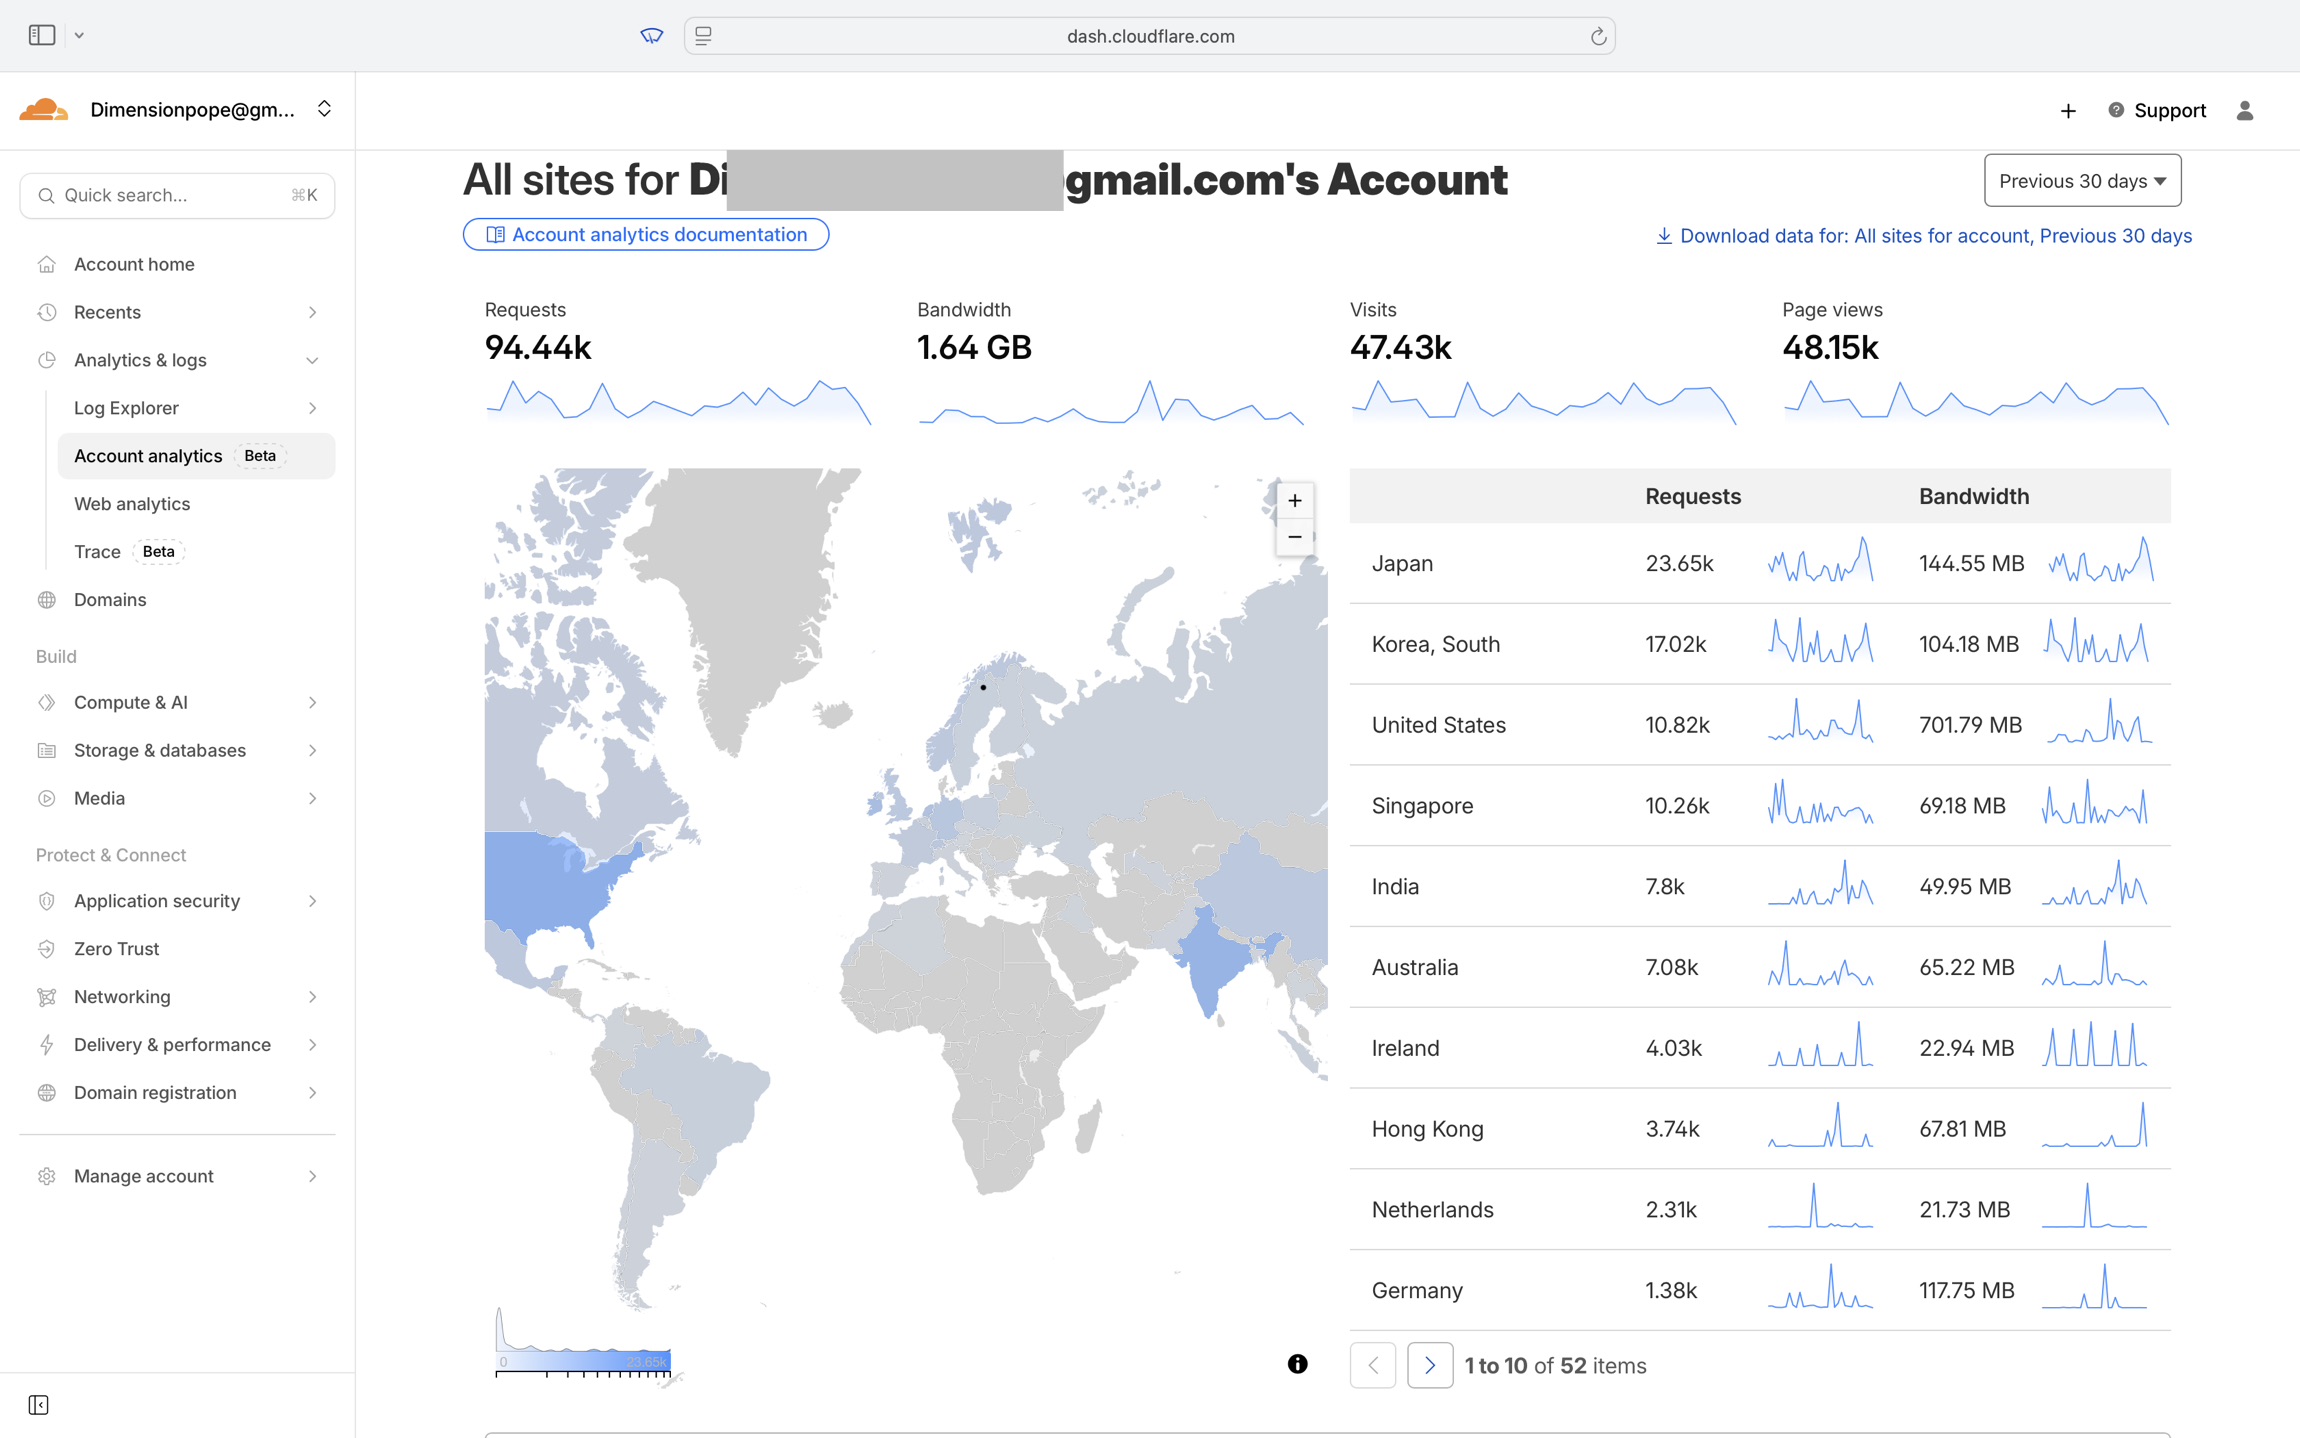
Task: Collapse the sidebar panel icon
Action: pos(39,1405)
